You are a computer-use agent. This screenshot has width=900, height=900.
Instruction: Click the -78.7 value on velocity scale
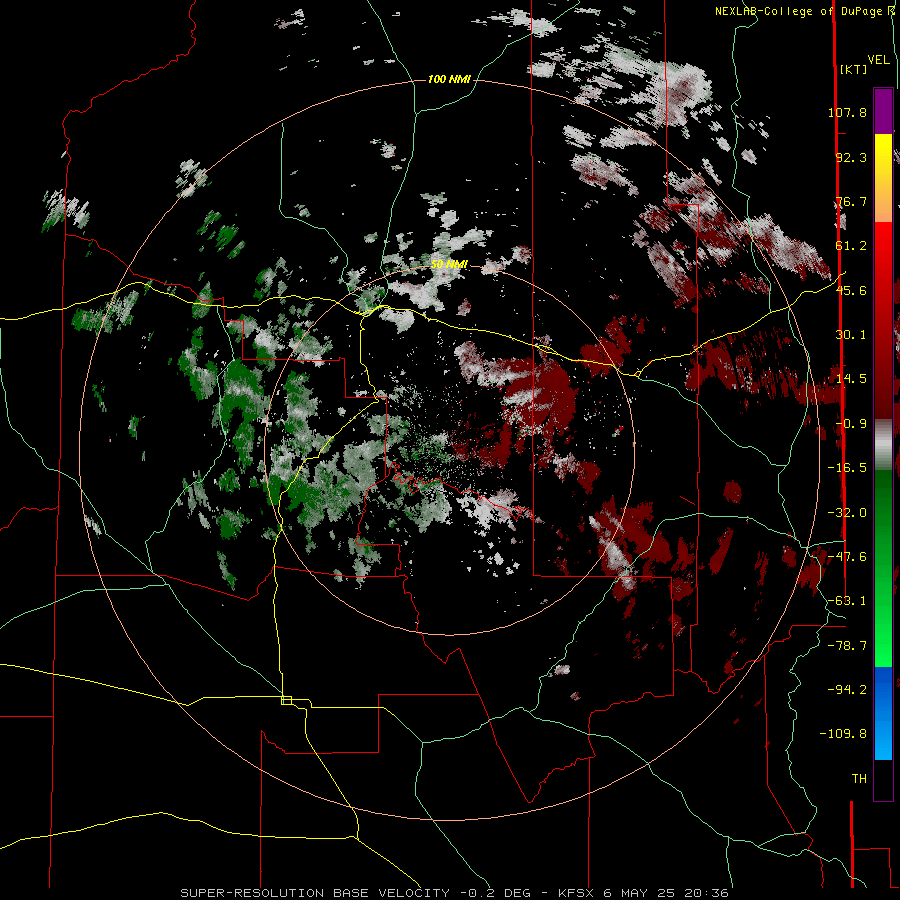tap(847, 646)
